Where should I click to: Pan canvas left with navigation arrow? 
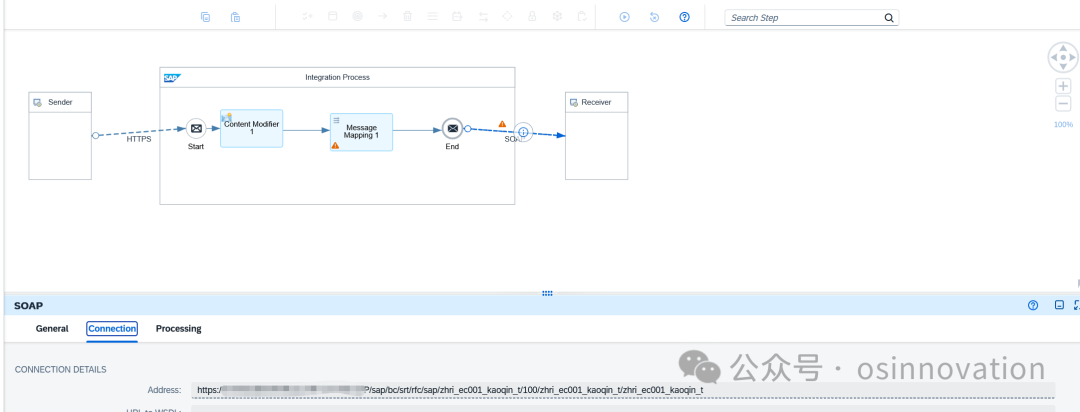point(1054,57)
